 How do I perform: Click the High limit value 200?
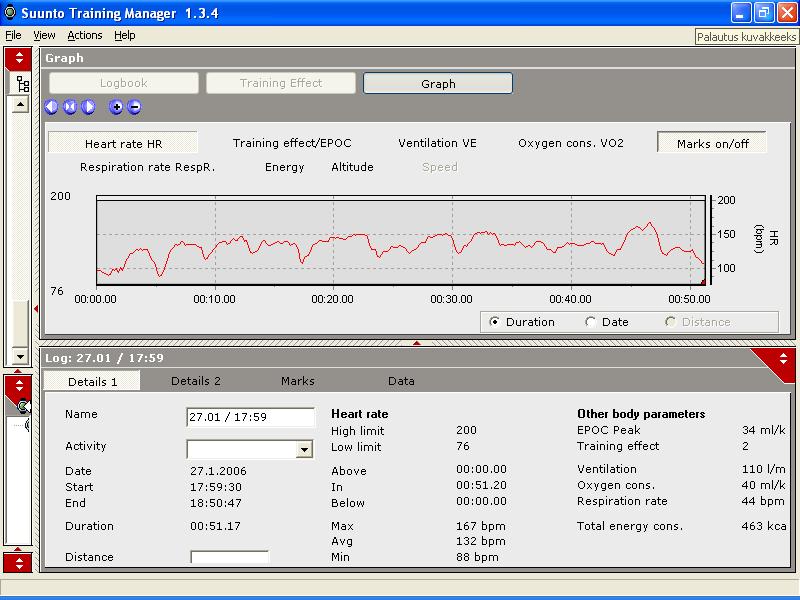(466, 430)
